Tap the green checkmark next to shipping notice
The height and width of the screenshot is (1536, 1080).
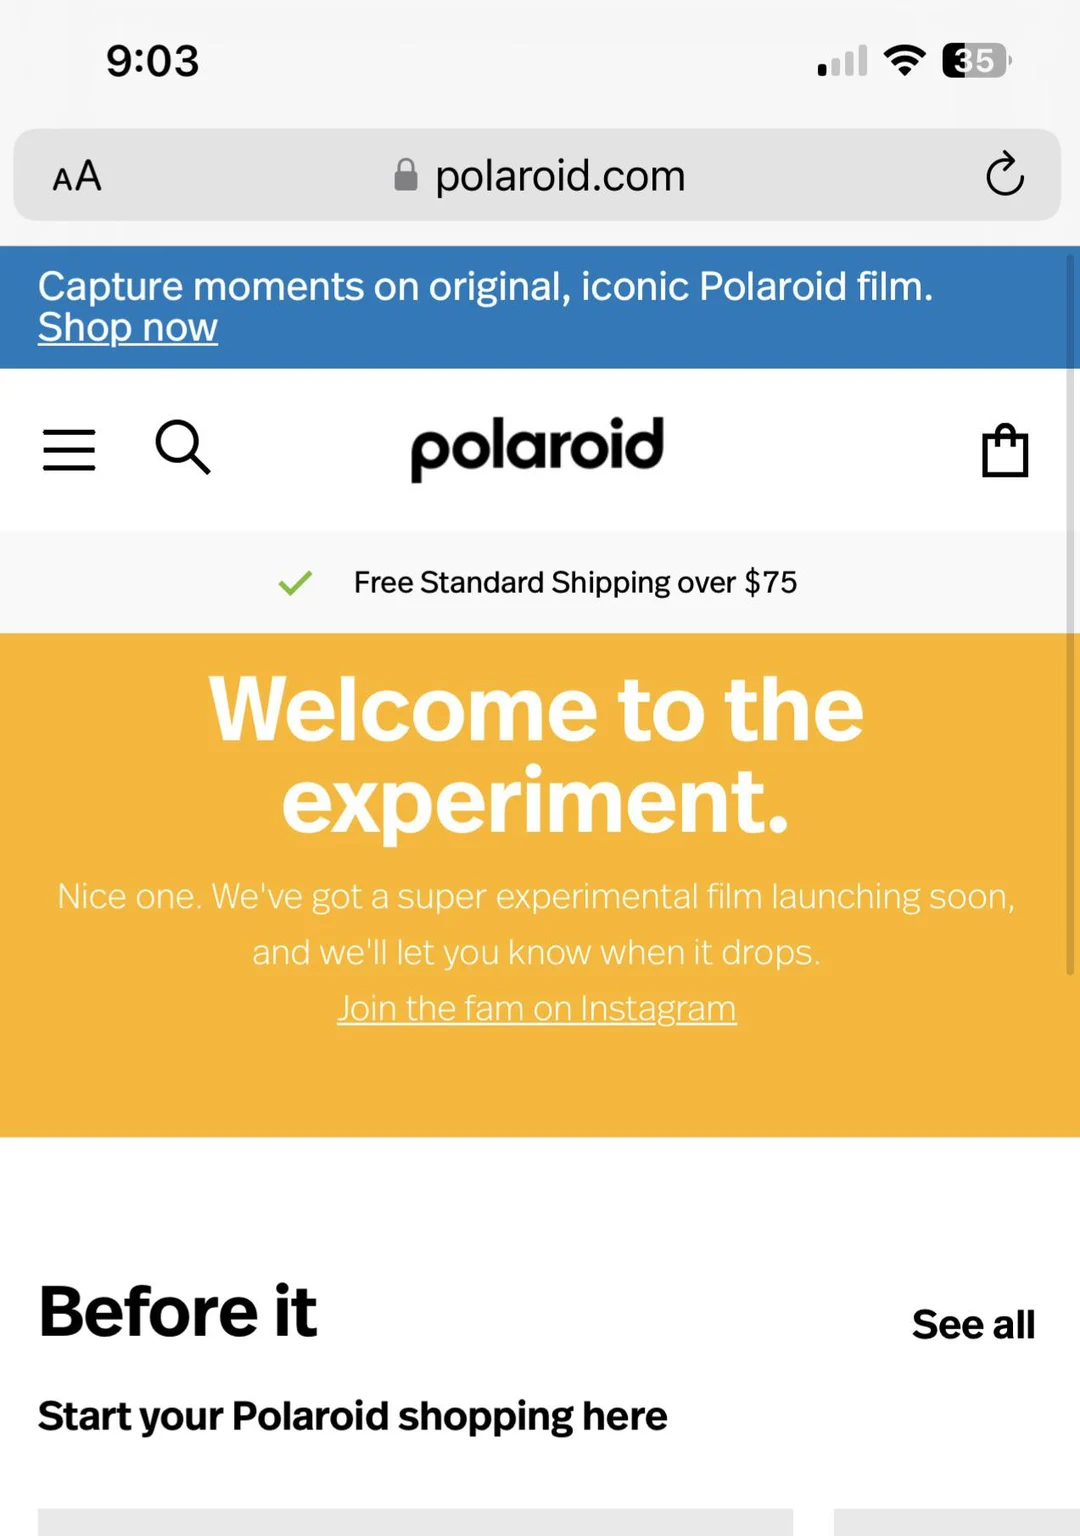click(x=295, y=582)
